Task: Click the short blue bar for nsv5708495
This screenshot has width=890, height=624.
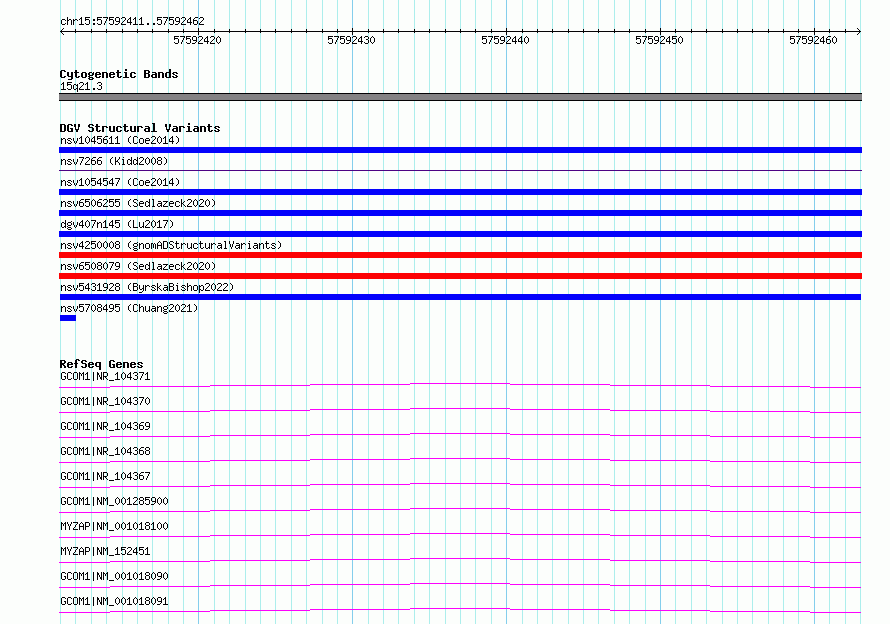Action: [x=68, y=318]
